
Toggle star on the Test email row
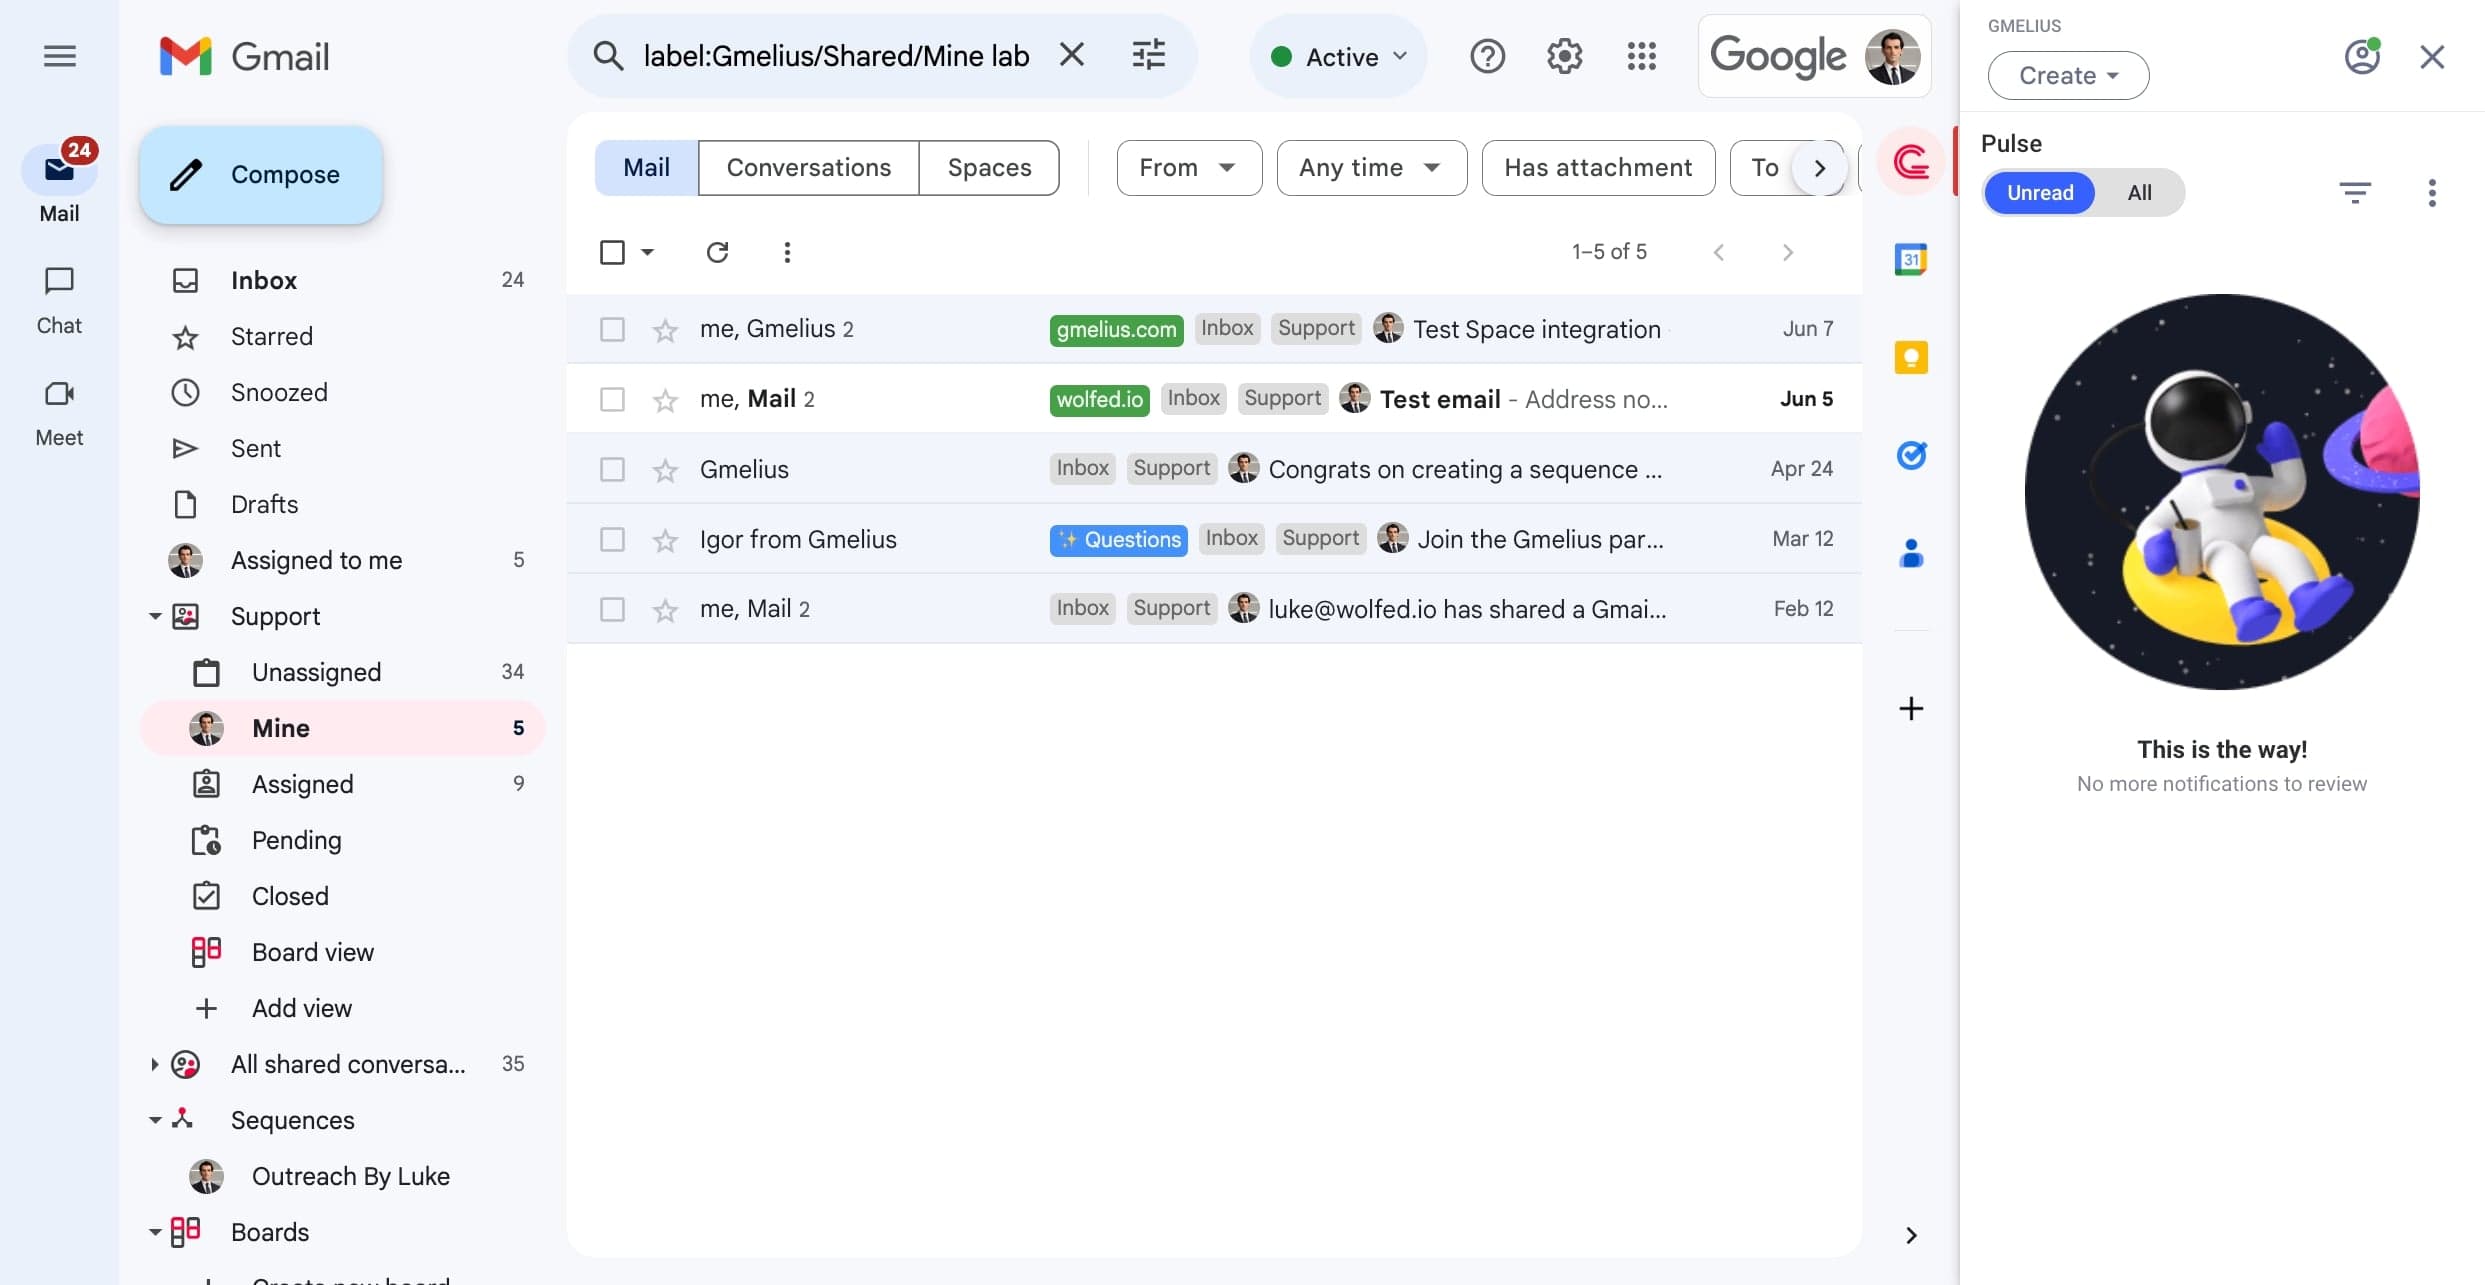pyautogui.click(x=665, y=399)
